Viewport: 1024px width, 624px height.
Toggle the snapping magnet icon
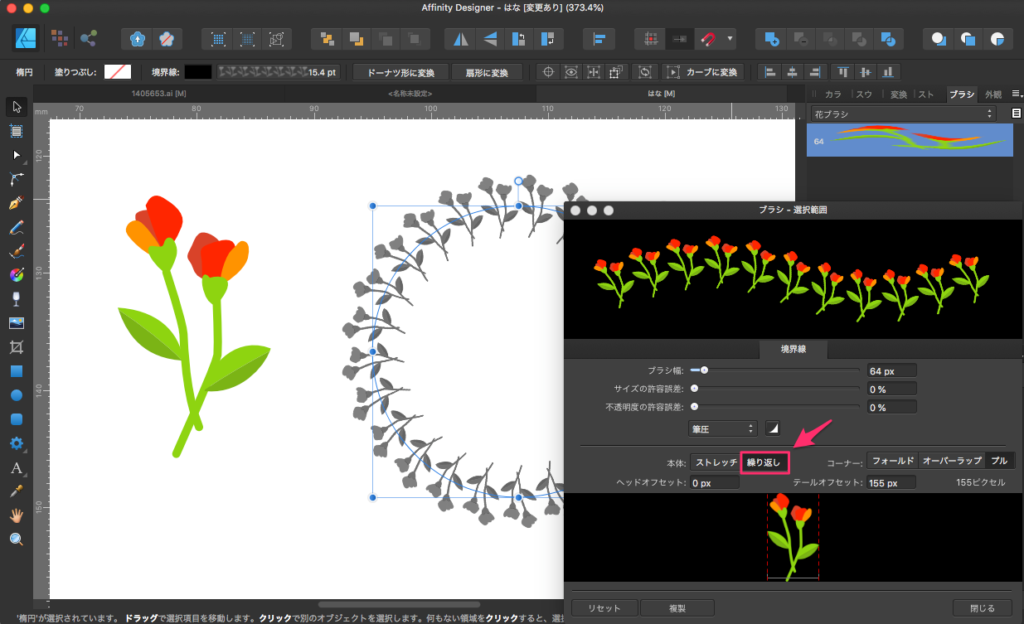[708, 39]
